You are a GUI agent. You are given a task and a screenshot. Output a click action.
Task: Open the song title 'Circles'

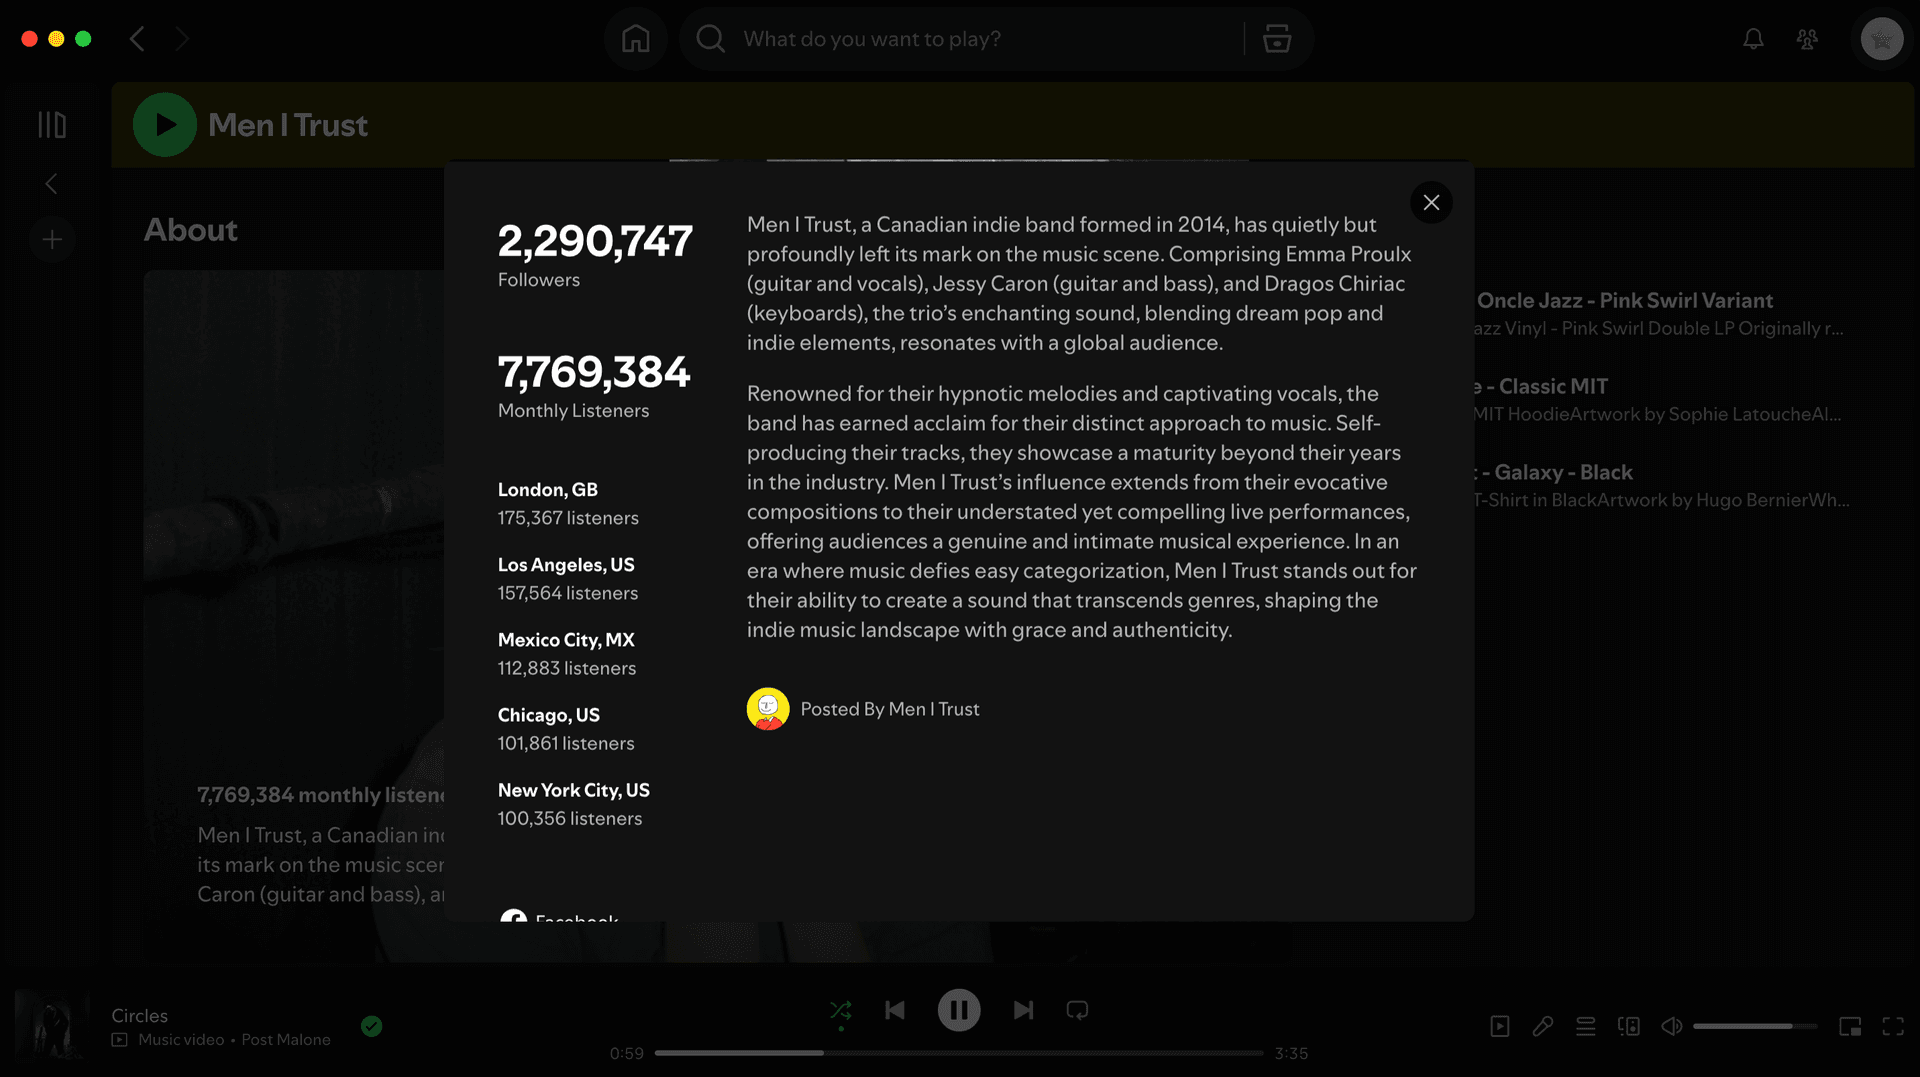click(139, 1016)
